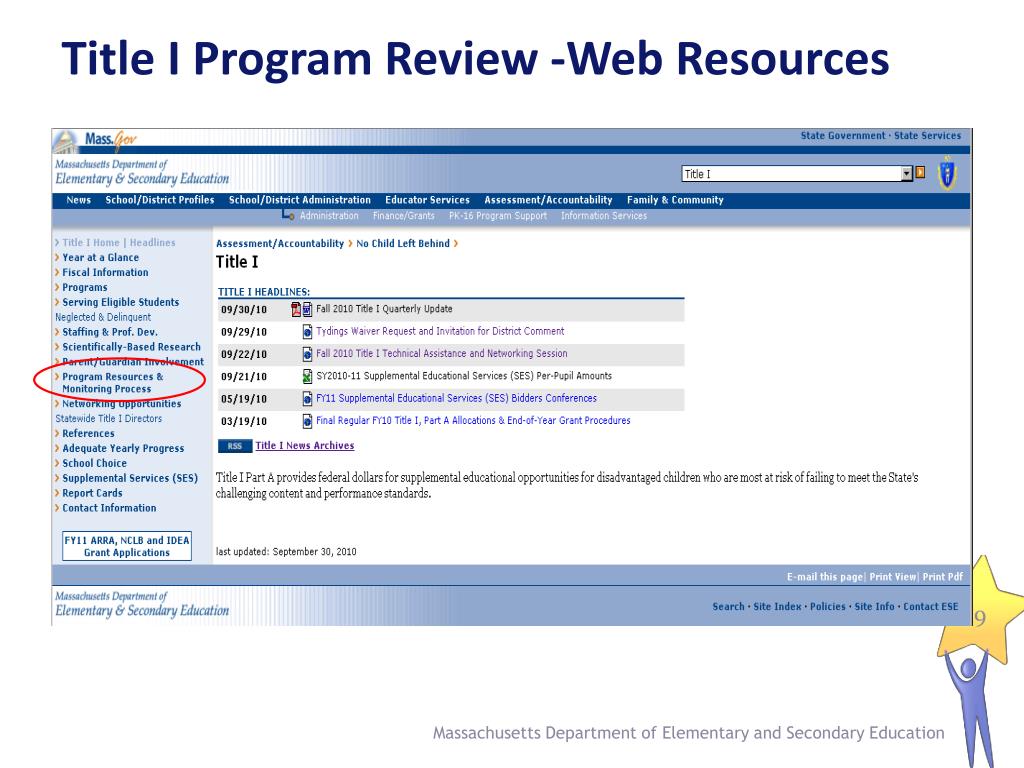Click the document icon beside Final Regular FY10 Allocations
The image size is (1024, 768).
click(x=307, y=421)
